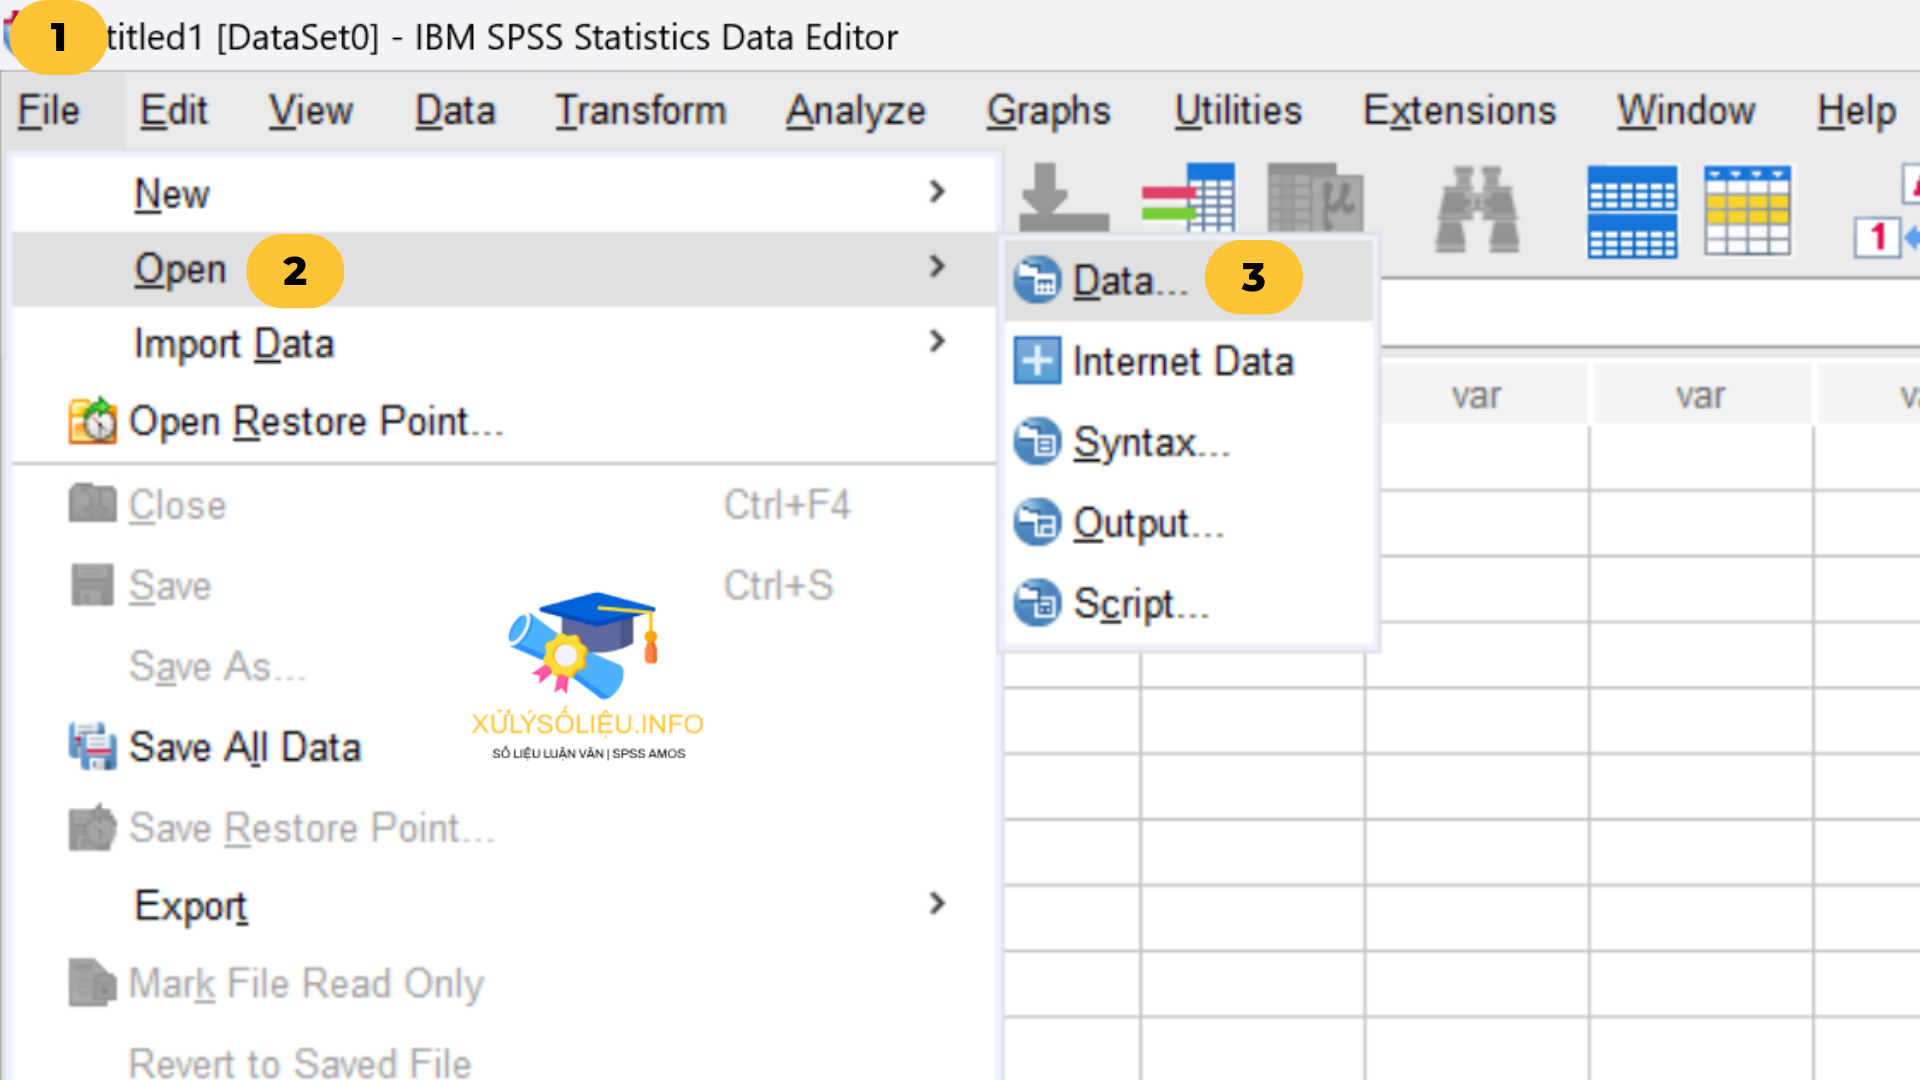Image resolution: width=1920 pixels, height=1080 pixels.
Task: Open the Graphs menu
Action: [1048, 110]
